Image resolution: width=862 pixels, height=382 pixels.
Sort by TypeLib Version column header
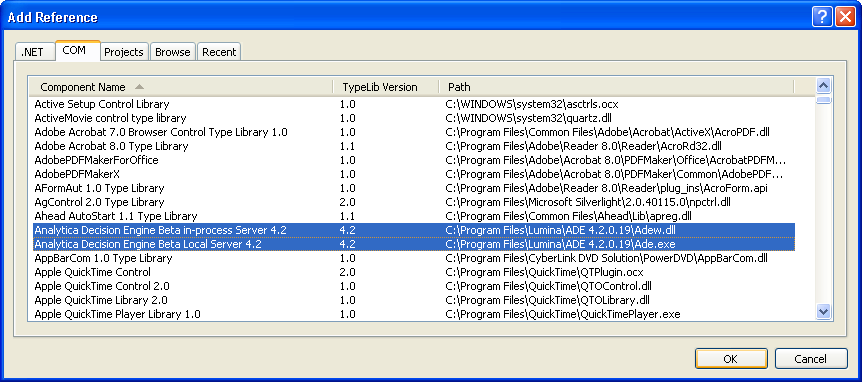386,87
